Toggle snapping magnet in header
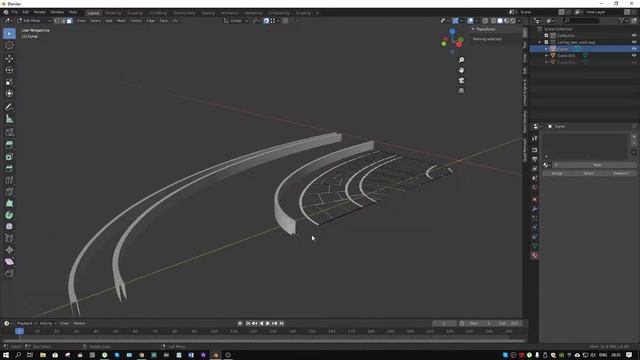The height and width of the screenshot is (360, 640). (x=266, y=20)
